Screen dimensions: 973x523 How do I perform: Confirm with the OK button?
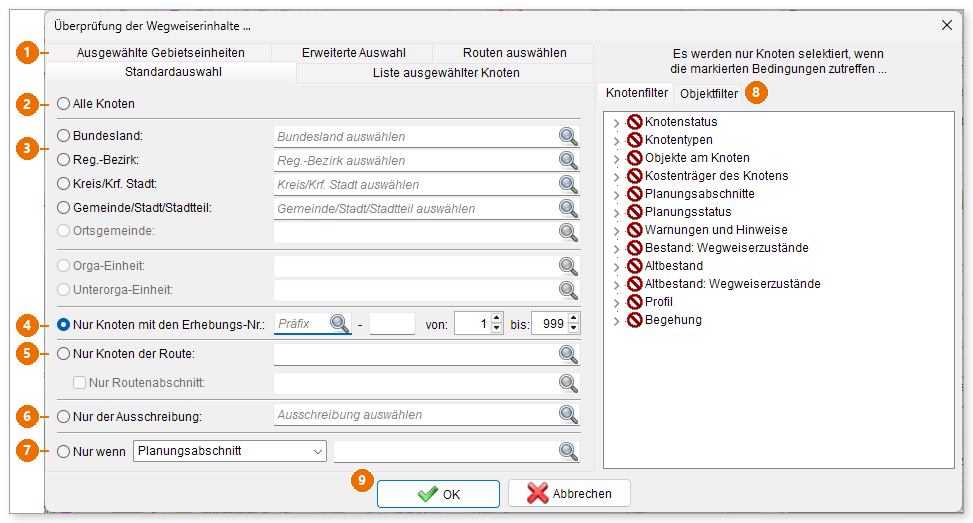tap(438, 494)
